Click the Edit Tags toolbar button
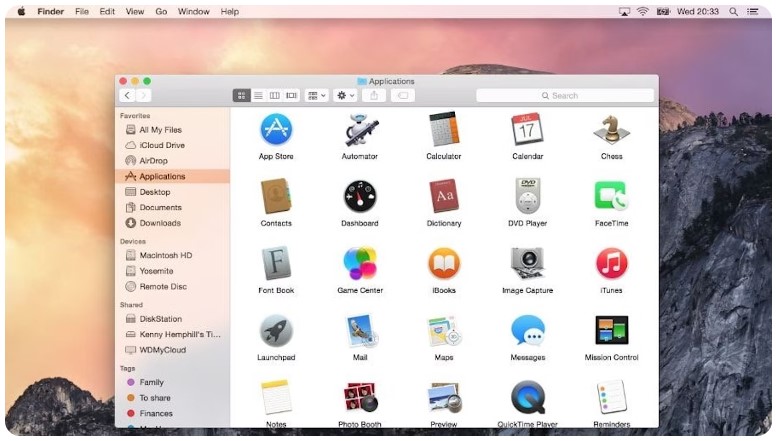Image resolution: width=776 pixels, height=441 pixels. coord(403,96)
